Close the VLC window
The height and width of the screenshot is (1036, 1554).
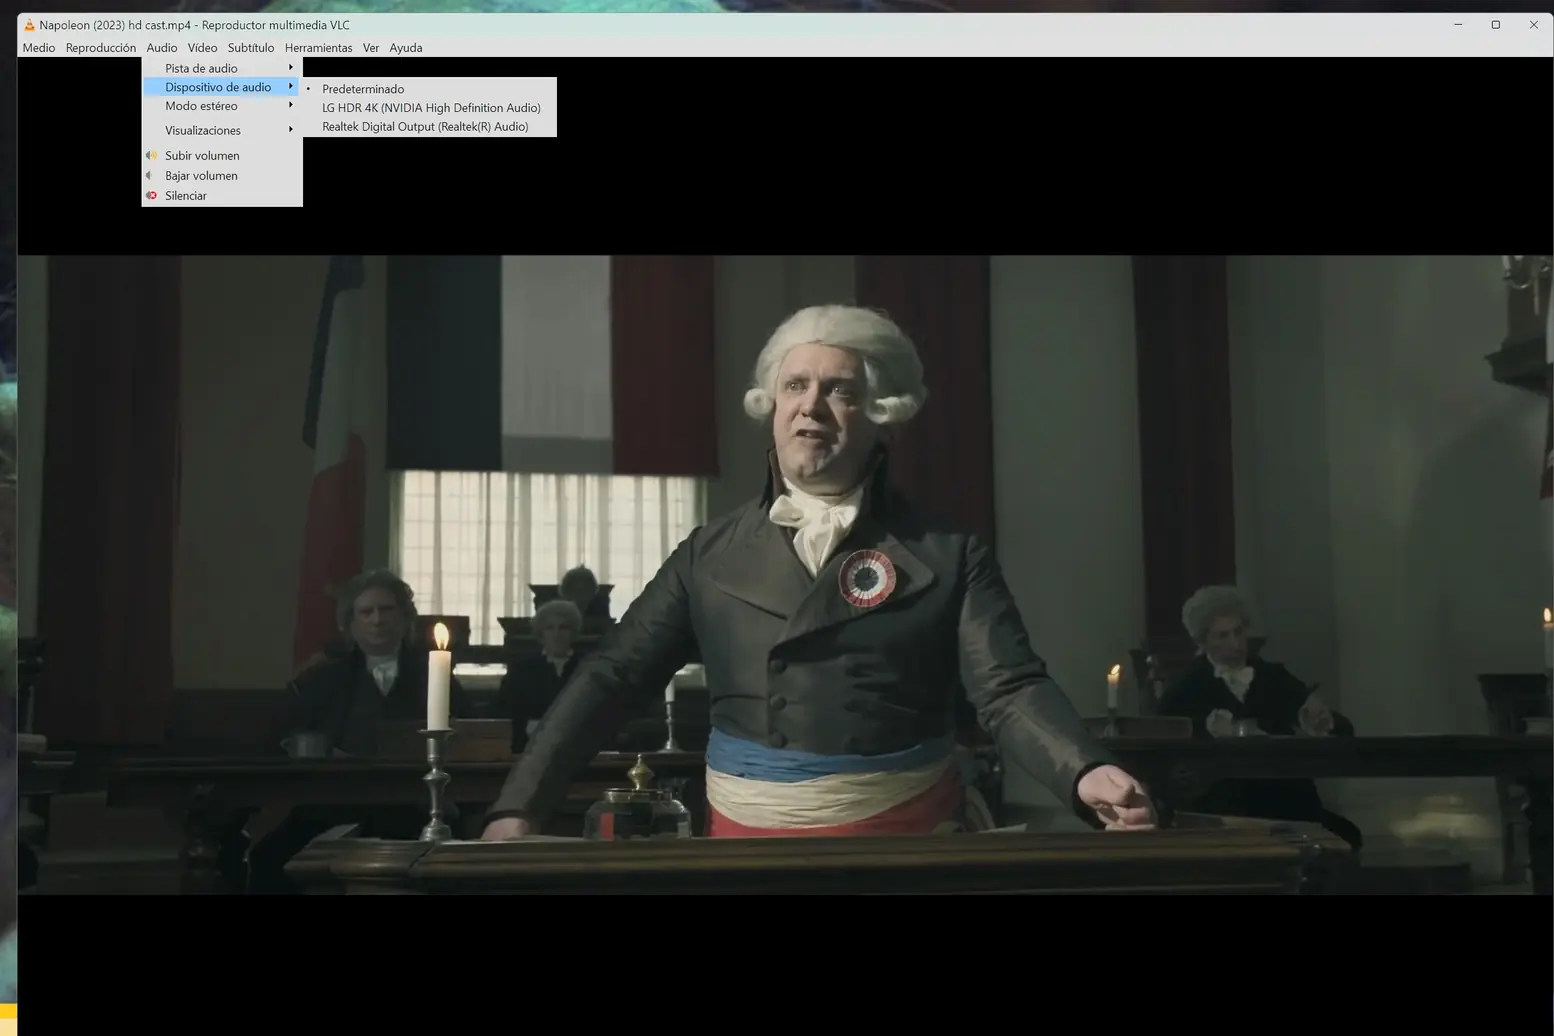[x=1534, y=25]
